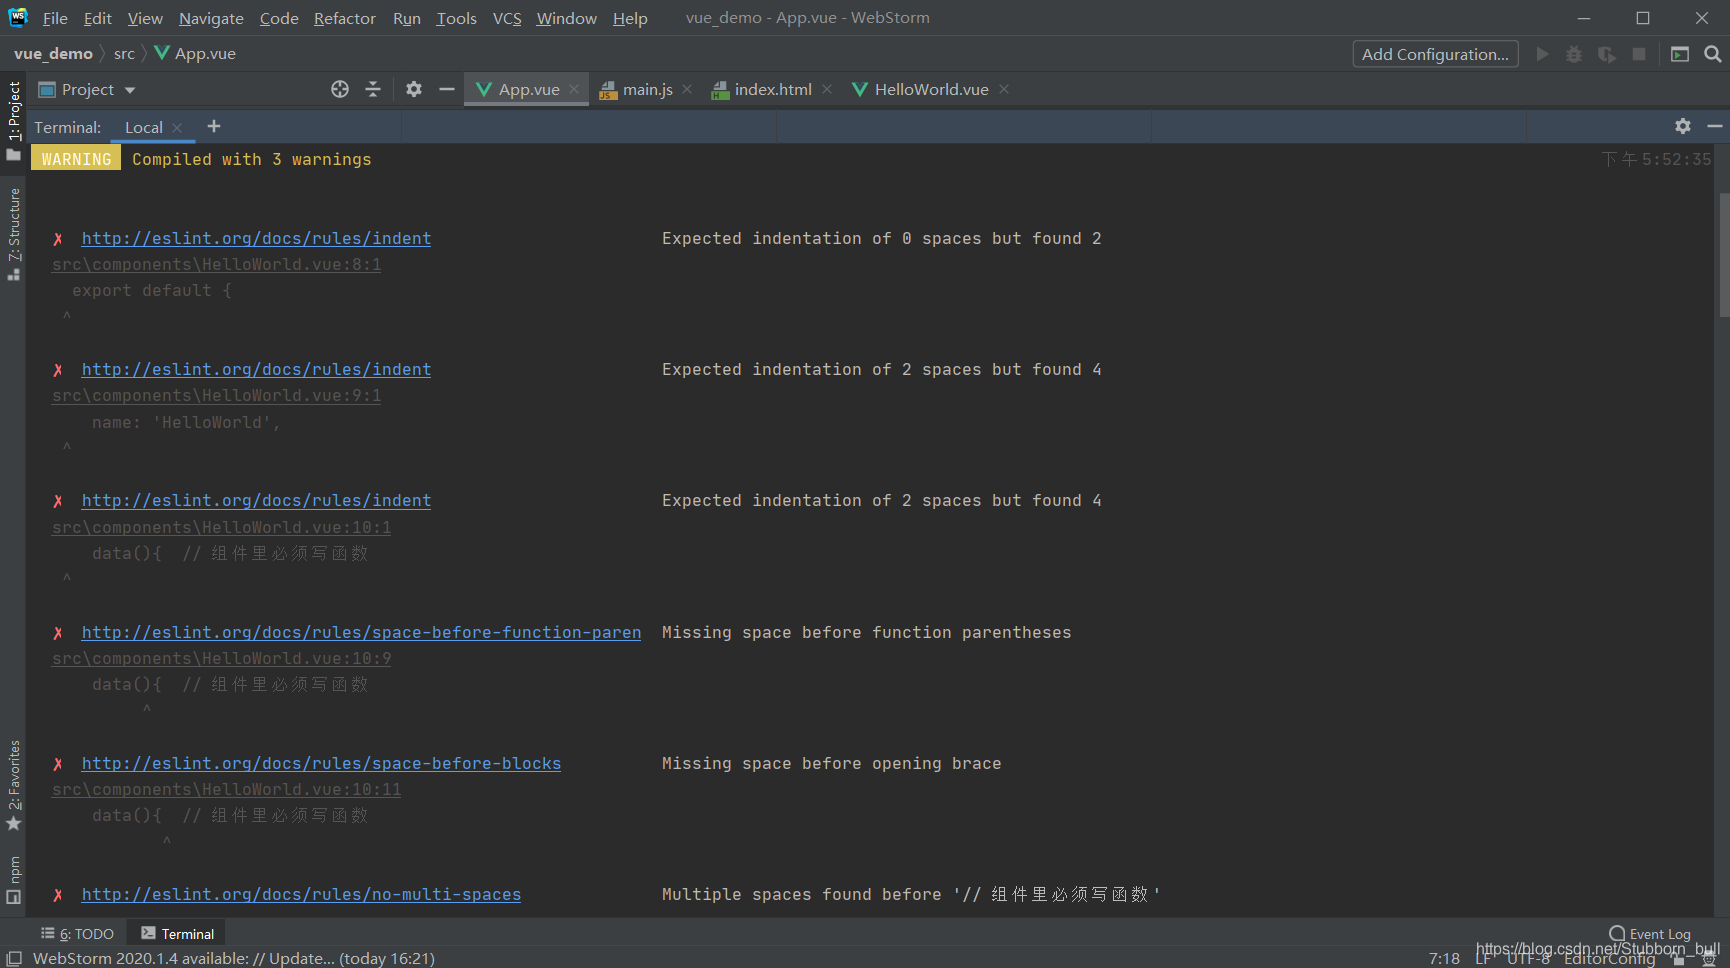Viewport: 1730px width, 968px height.
Task: Open the View menu
Action: [145, 18]
